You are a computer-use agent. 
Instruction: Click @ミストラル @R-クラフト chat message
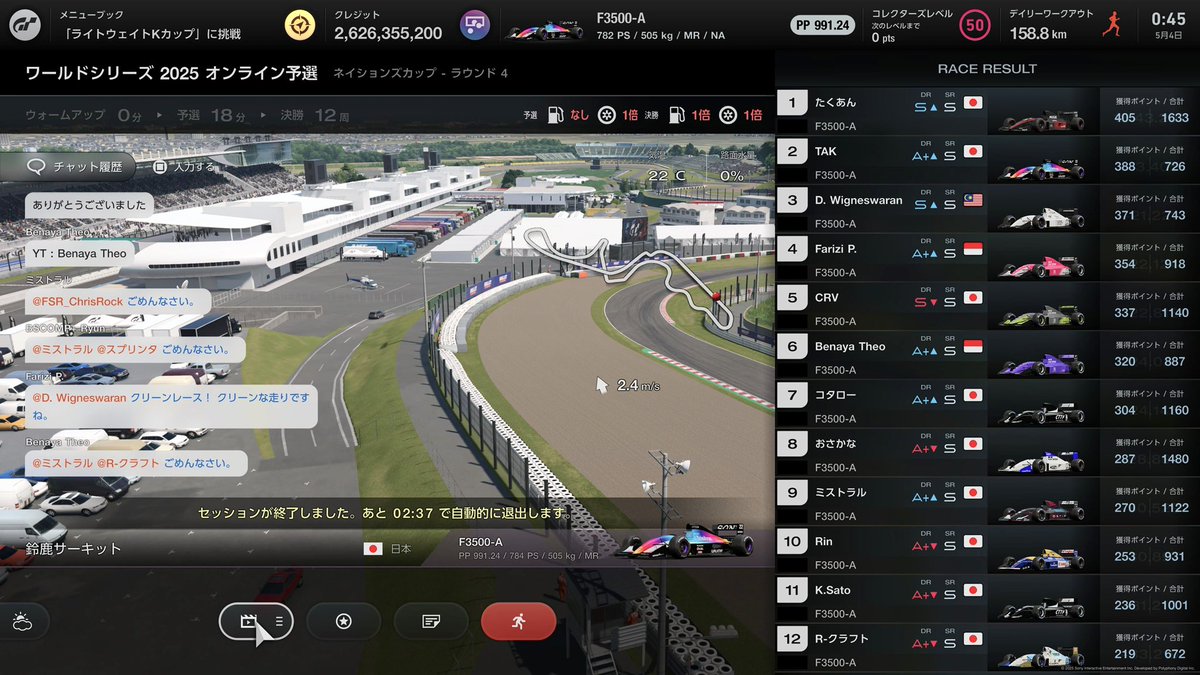pos(135,463)
